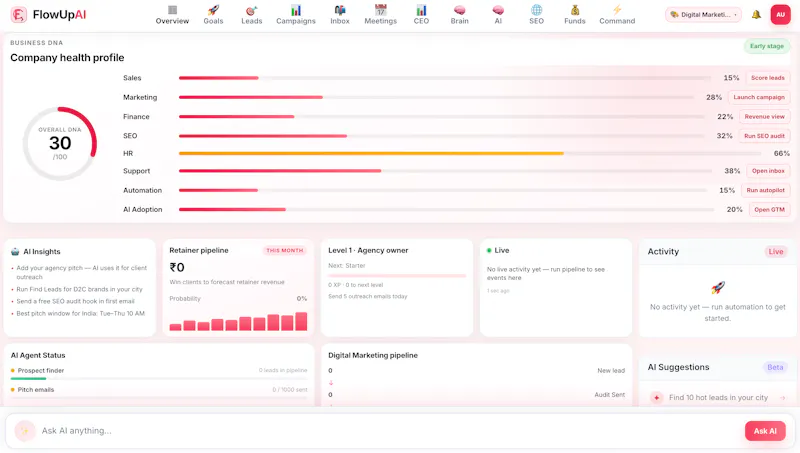Click 'Run Find Leads for D2C brands' insight

pyautogui.click(x=80, y=289)
